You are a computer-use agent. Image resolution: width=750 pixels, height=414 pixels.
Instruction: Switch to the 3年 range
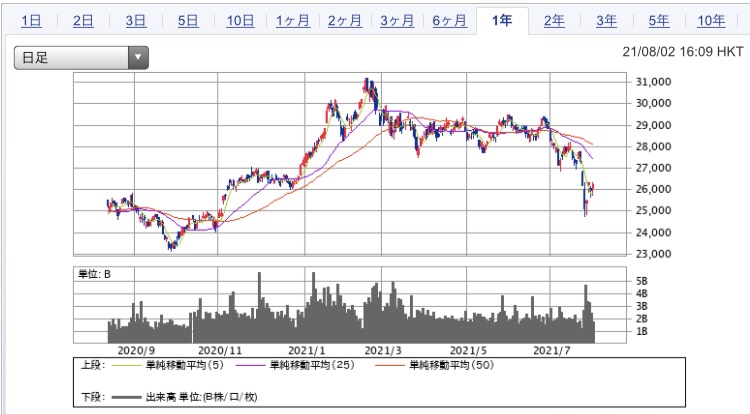[x=606, y=21]
